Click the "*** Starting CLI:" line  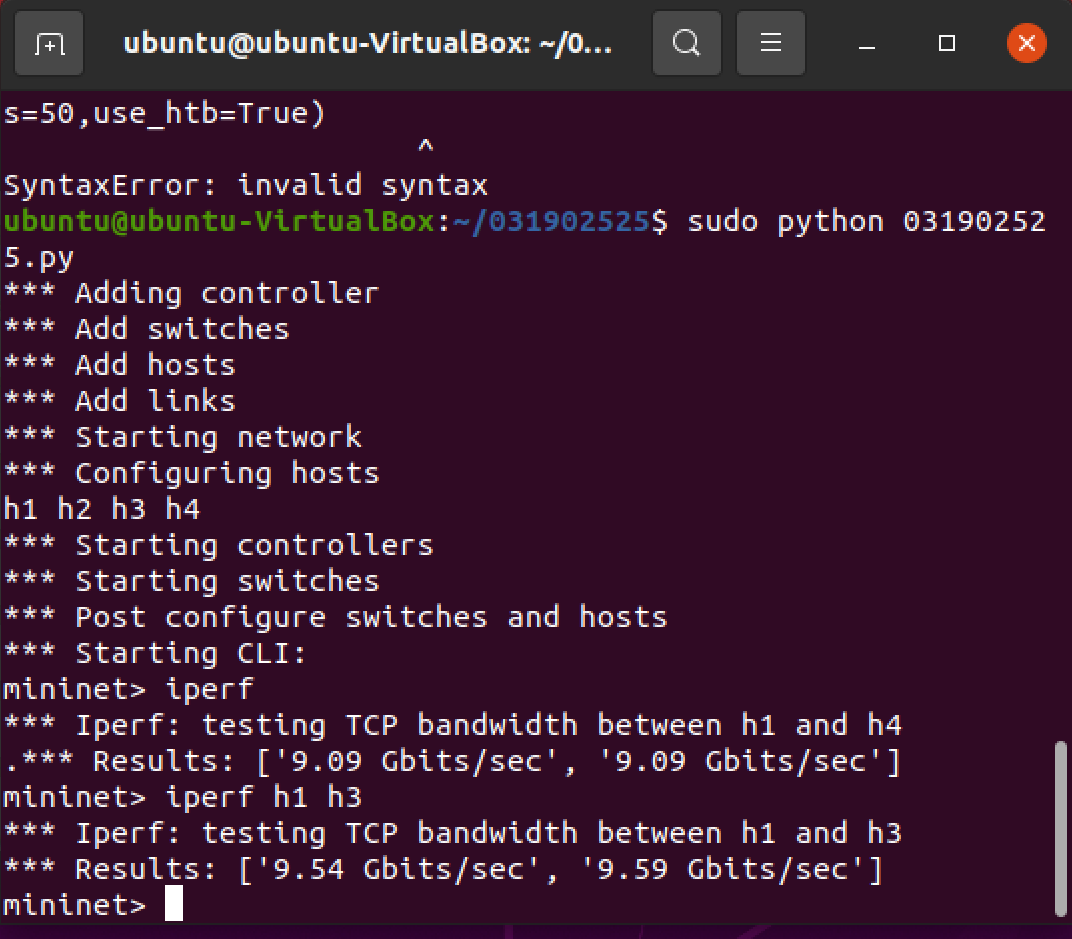[x=155, y=653]
